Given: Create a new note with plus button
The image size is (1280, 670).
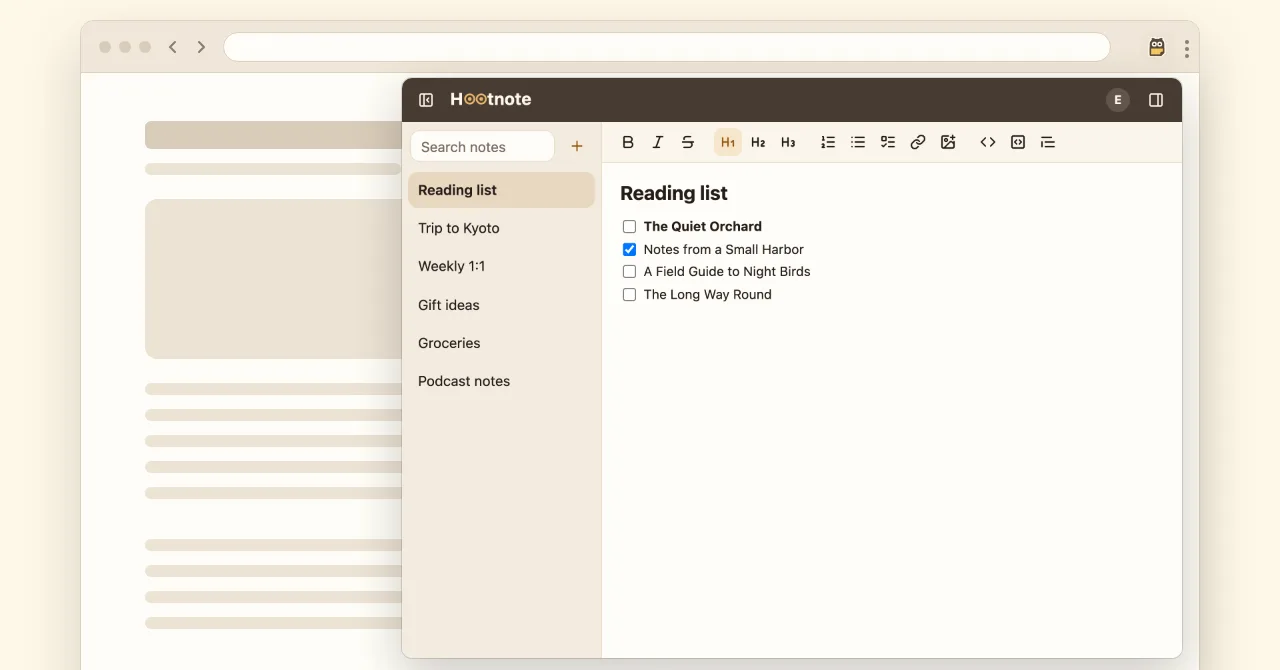Looking at the screenshot, I should pos(577,146).
